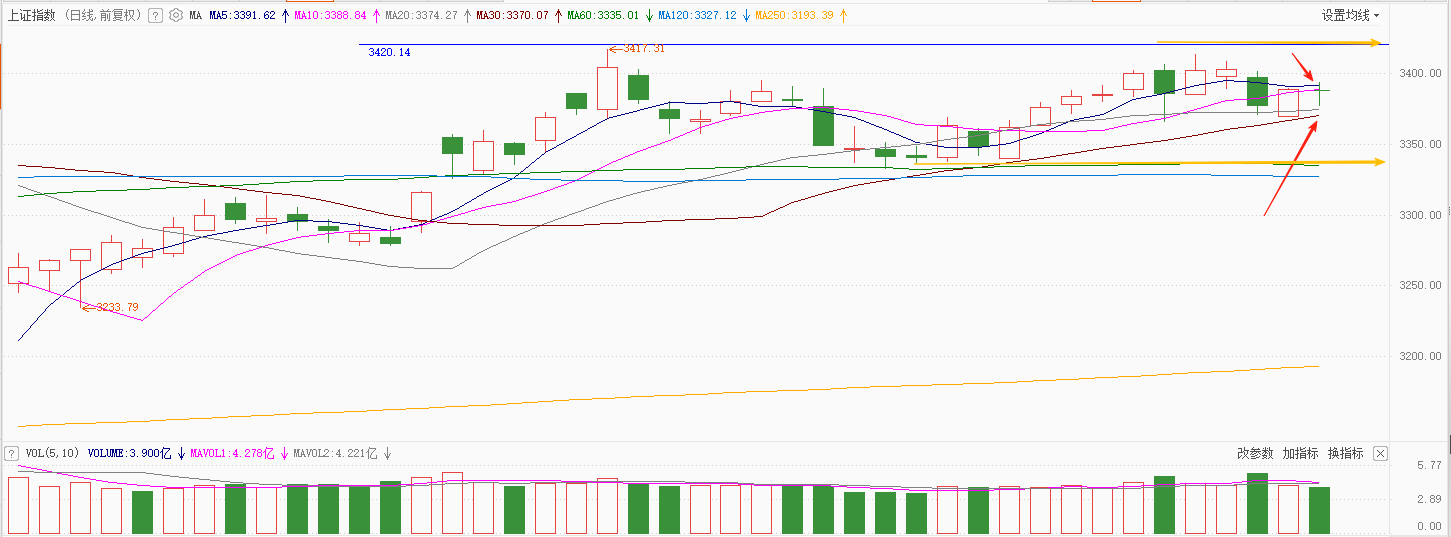Click the 3200.00 price axis label
This screenshot has height=537, width=1451.
(1420, 356)
